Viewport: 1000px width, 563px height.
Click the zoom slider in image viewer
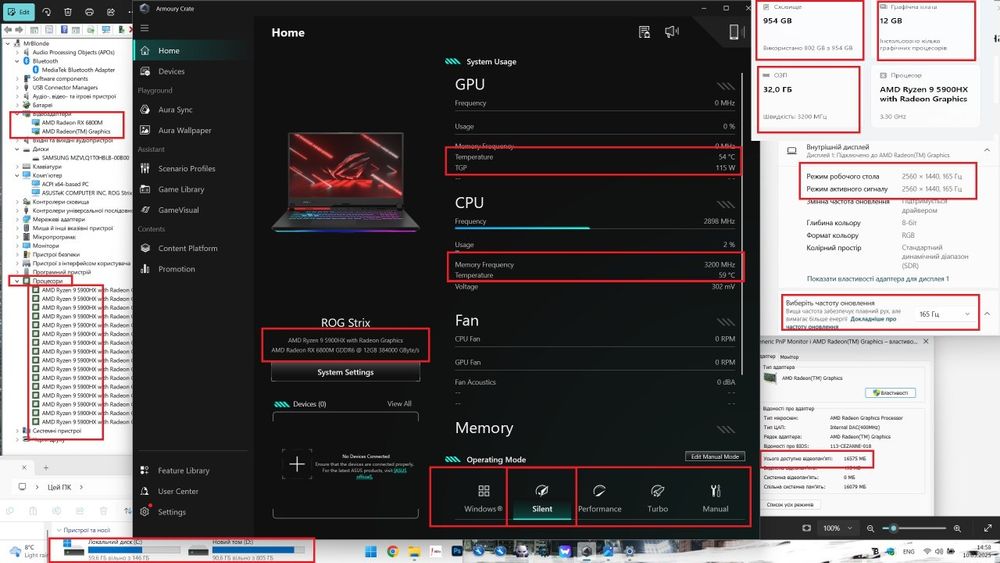click(914, 528)
